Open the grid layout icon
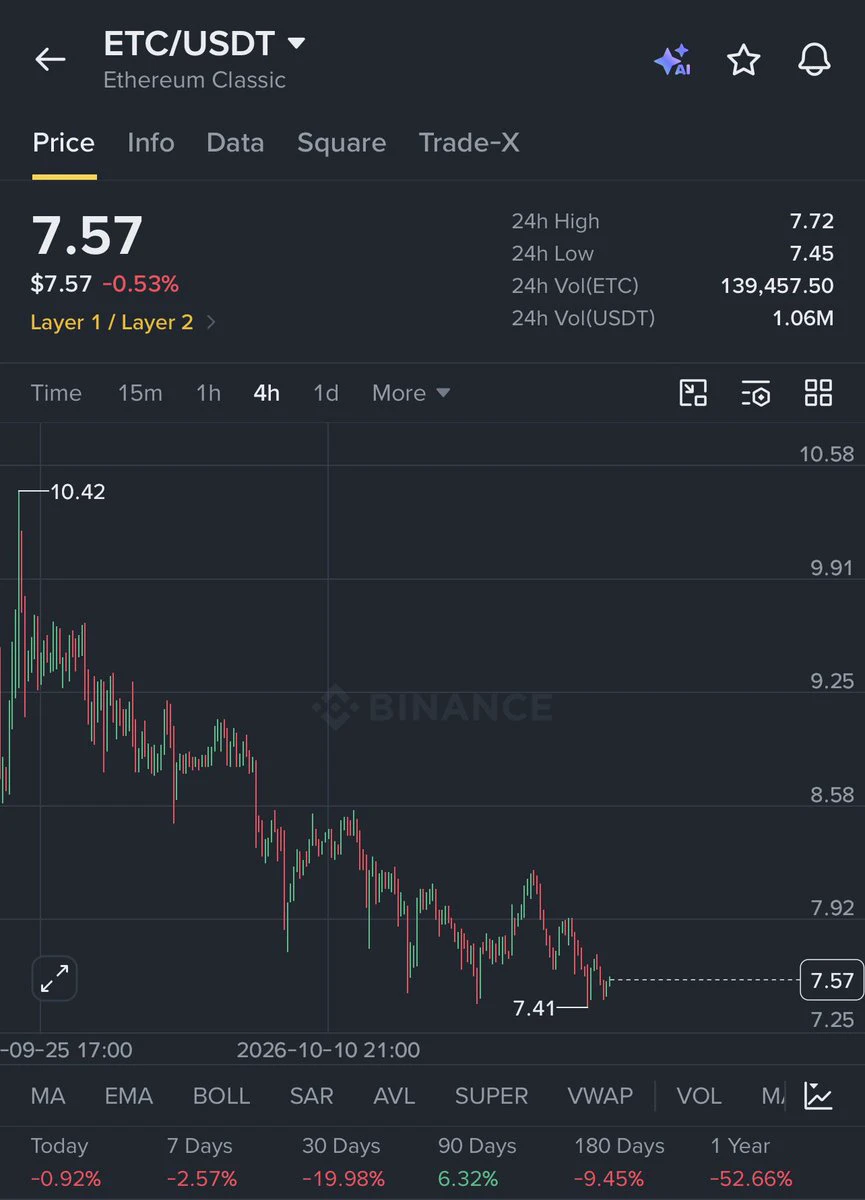865x1200 pixels. [x=818, y=393]
